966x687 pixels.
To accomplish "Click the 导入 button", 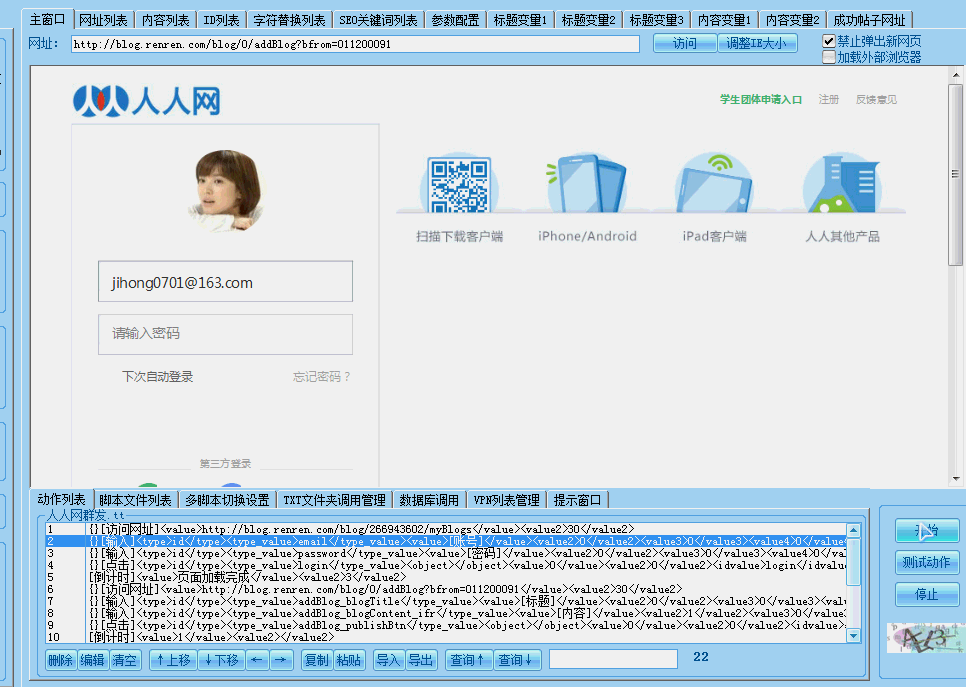I will (x=388, y=660).
